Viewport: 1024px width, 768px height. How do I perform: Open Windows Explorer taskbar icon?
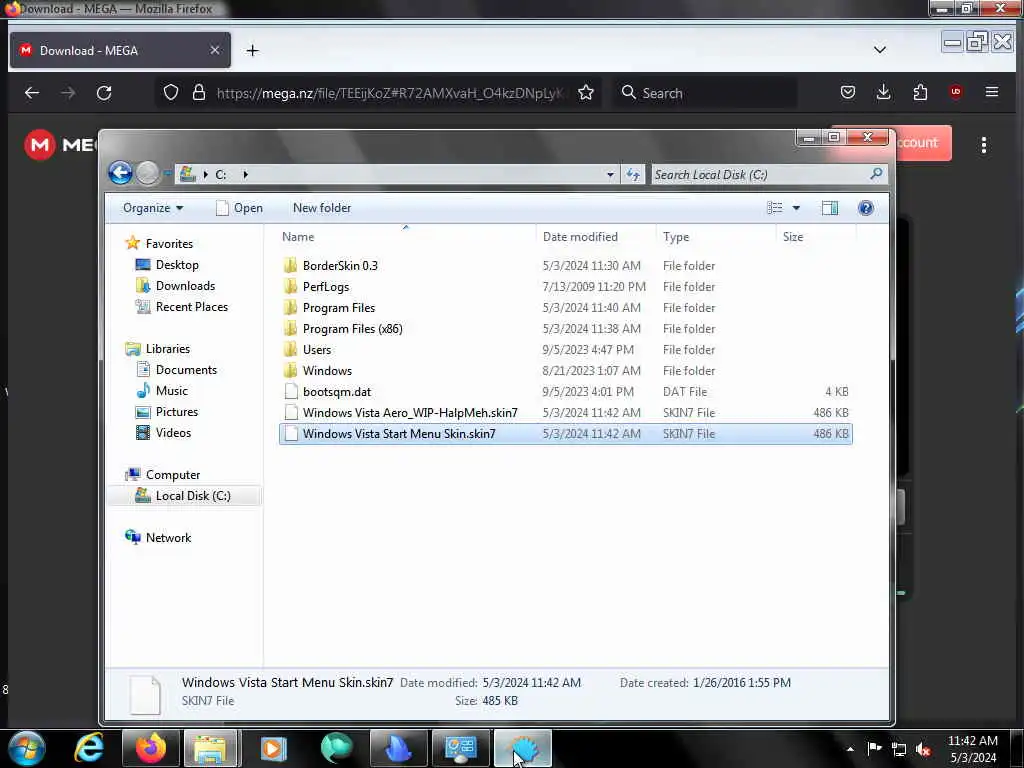point(210,748)
